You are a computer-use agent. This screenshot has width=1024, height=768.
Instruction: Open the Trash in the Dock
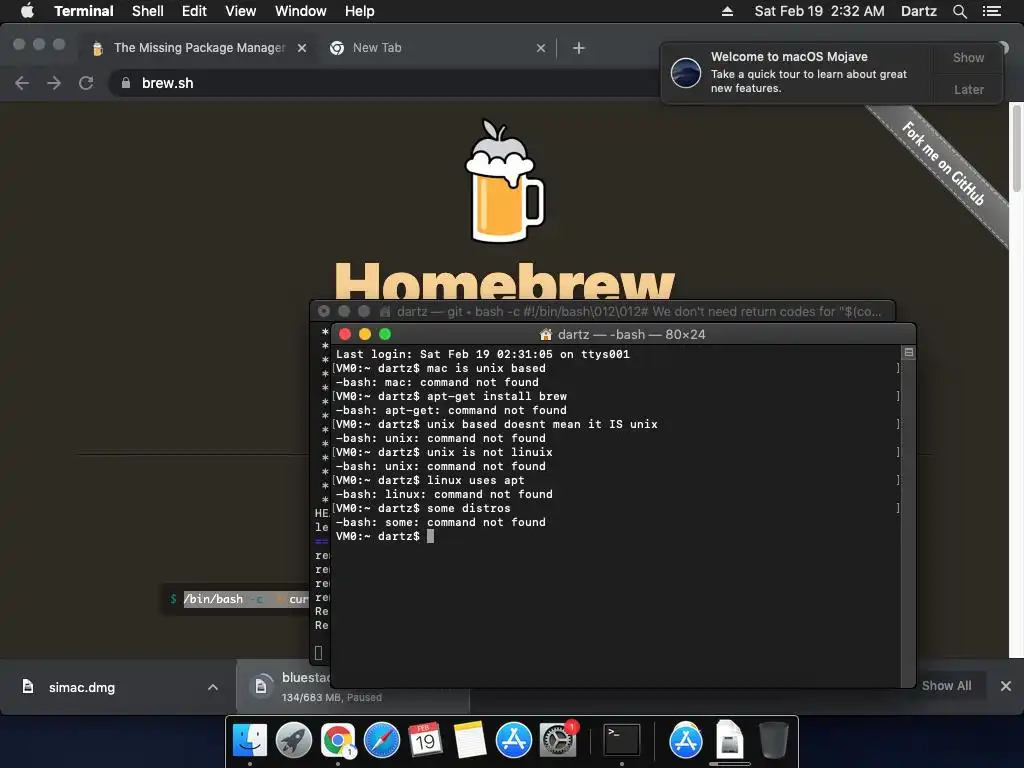tap(773, 741)
